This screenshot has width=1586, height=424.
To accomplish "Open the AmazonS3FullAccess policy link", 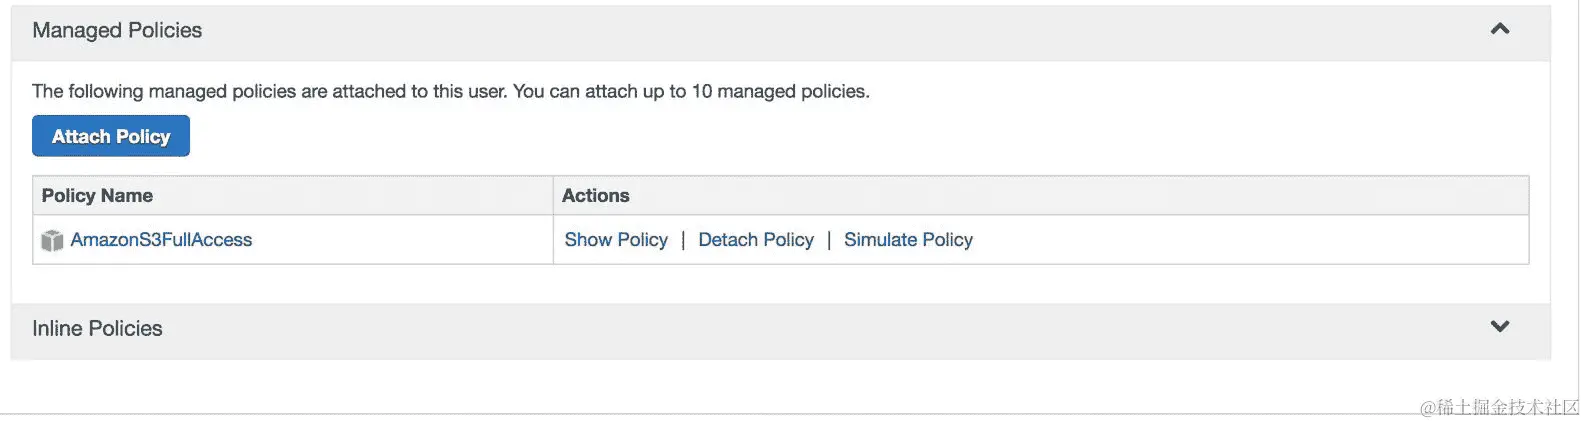I will click(x=161, y=240).
